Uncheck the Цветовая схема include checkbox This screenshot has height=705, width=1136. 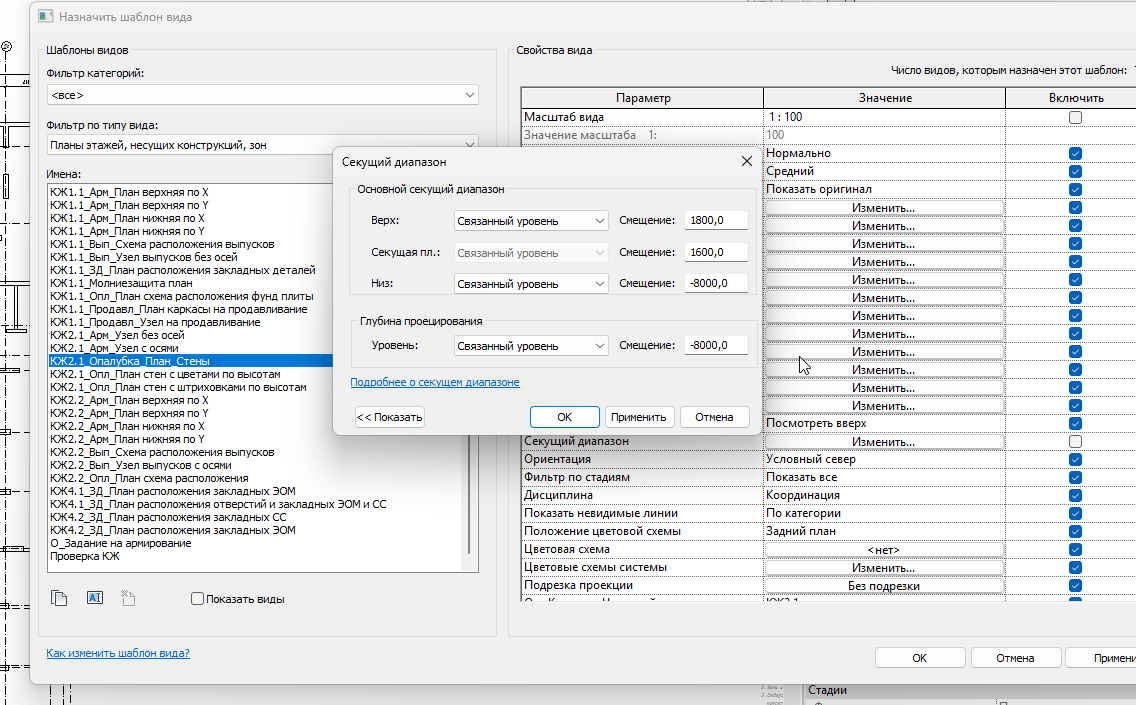1075,549
